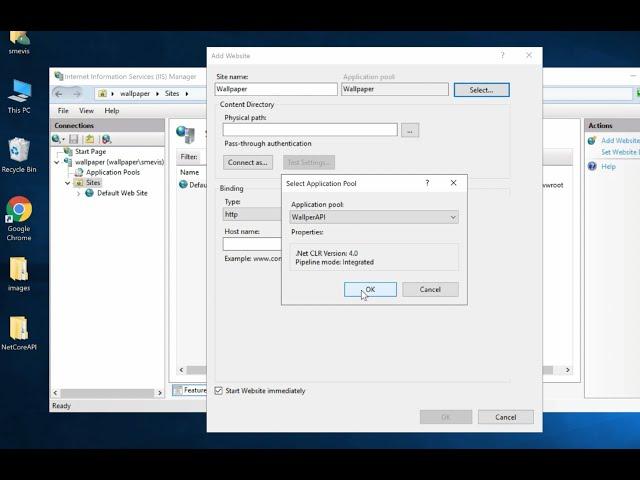Click the Add Website globe icon in Actions

pos(592,141)
